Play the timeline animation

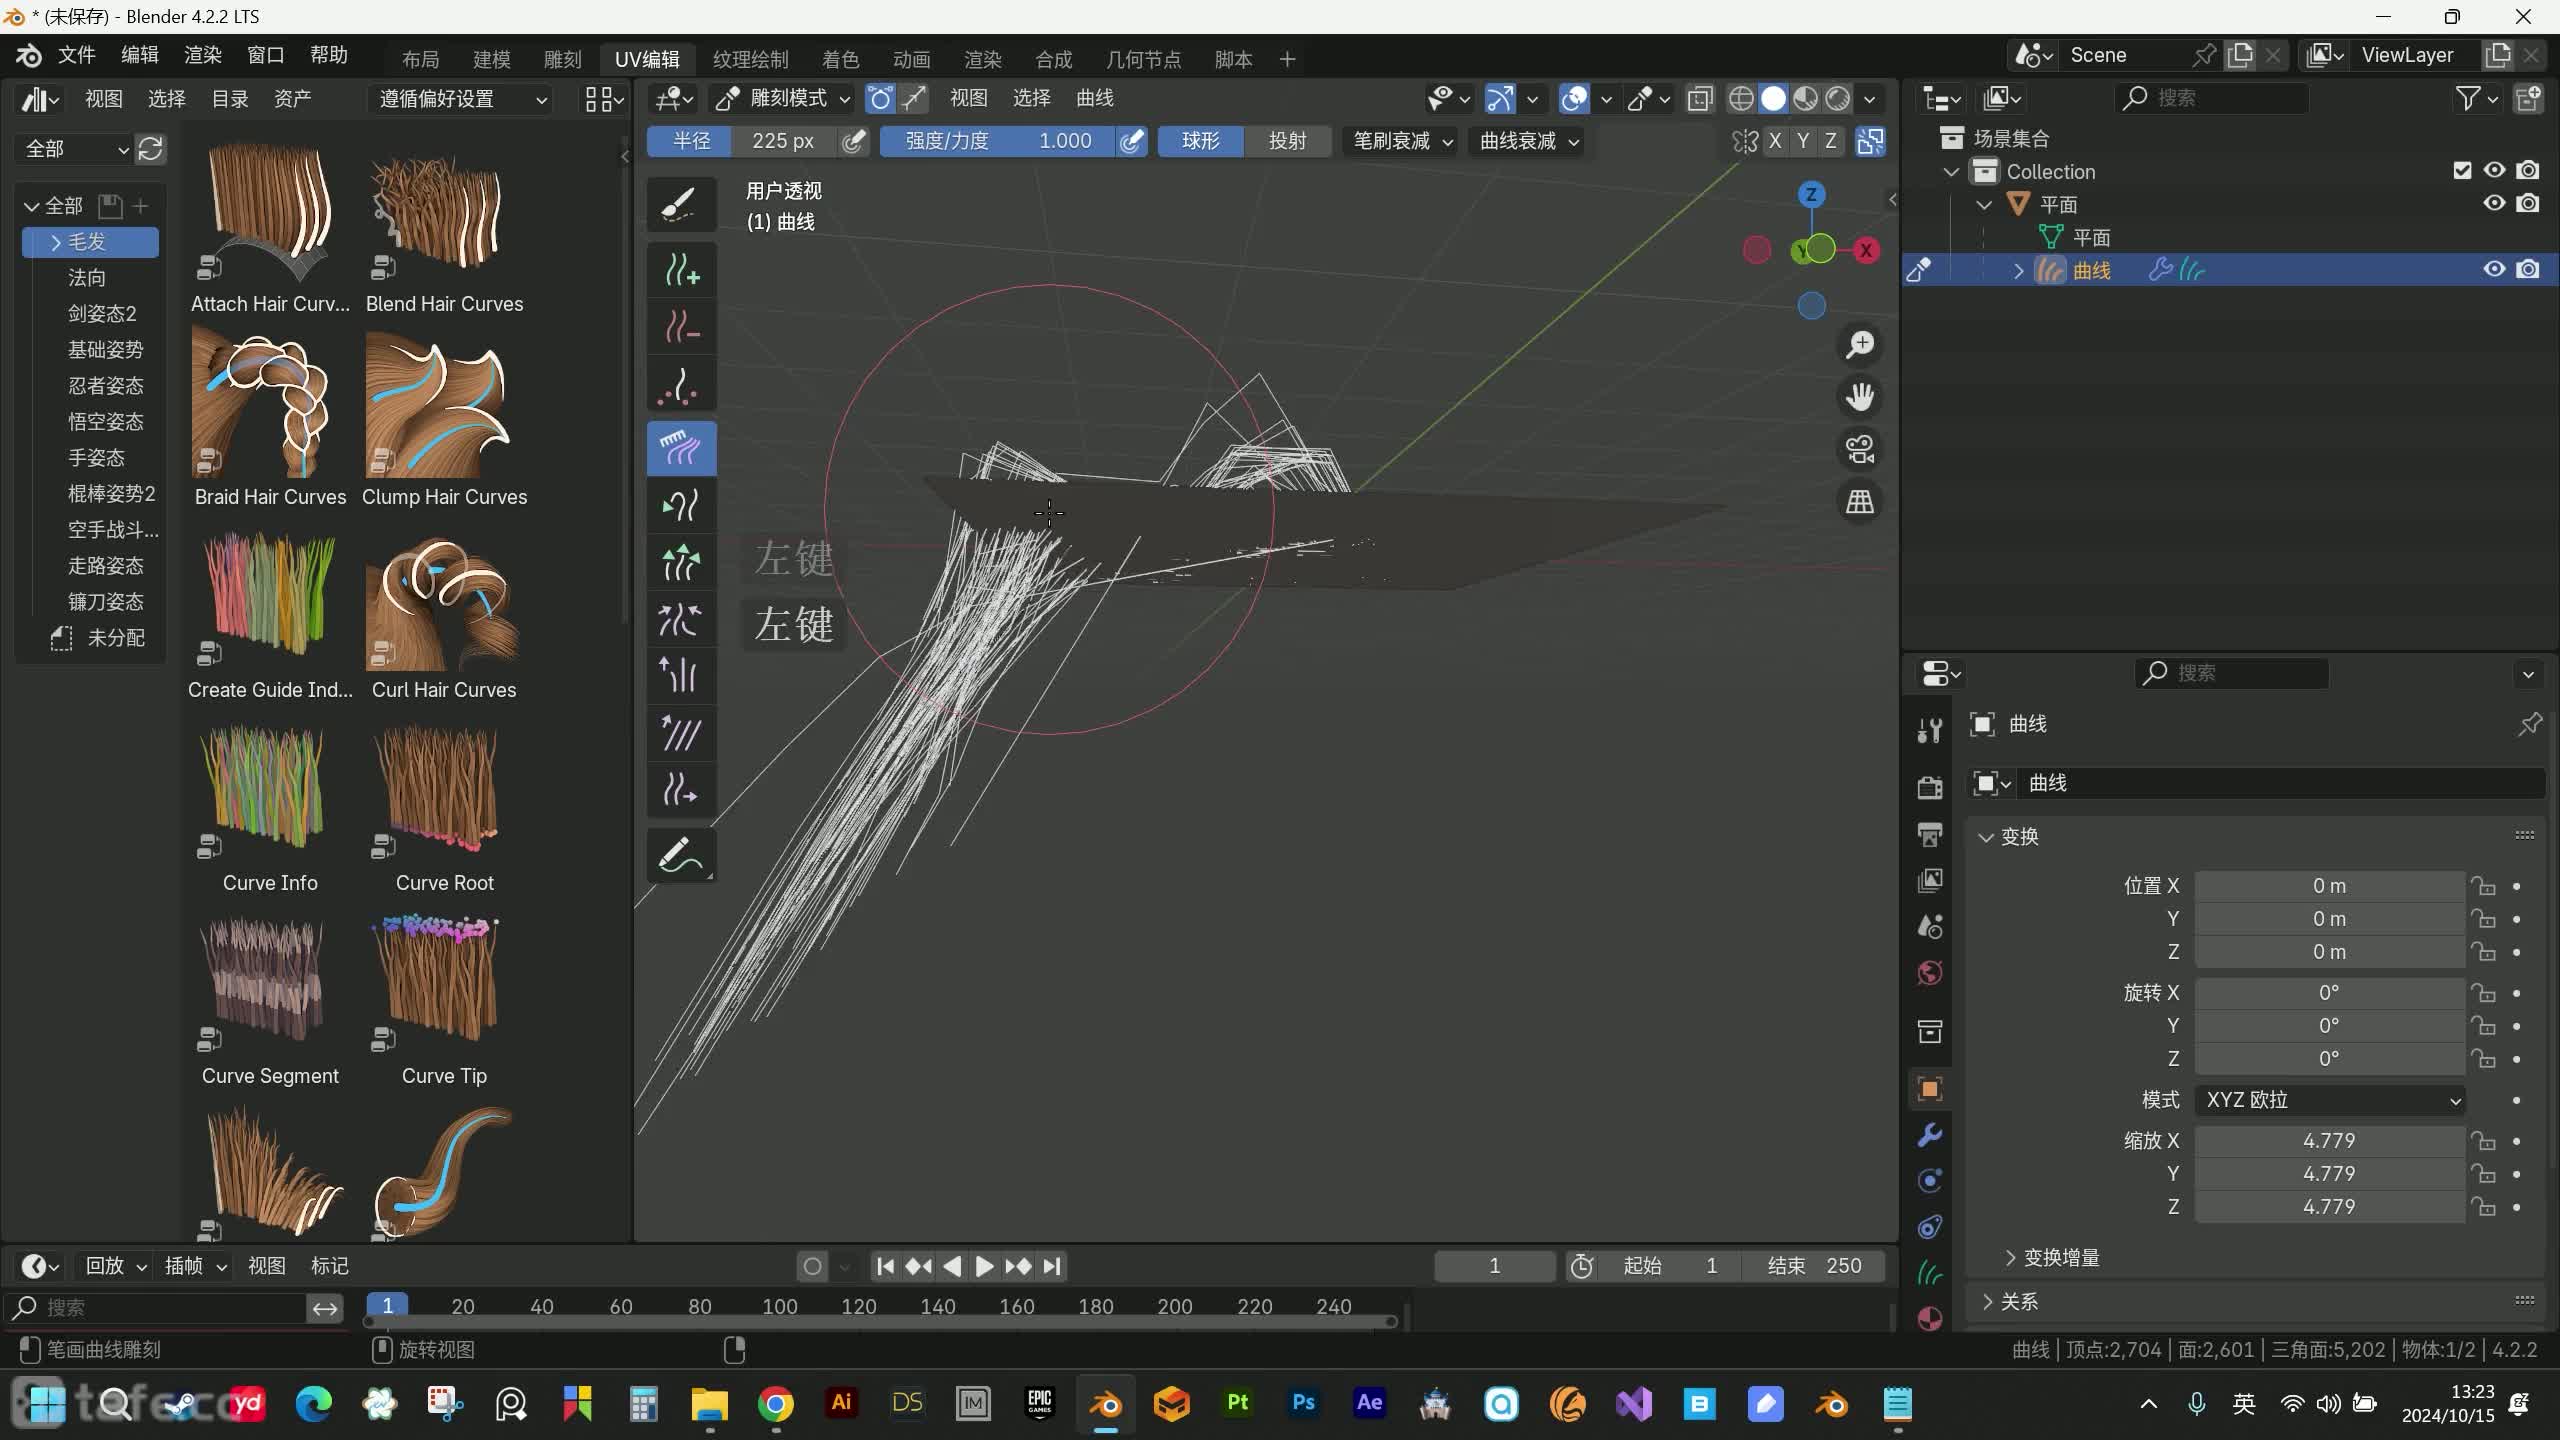click(984, 1267)
